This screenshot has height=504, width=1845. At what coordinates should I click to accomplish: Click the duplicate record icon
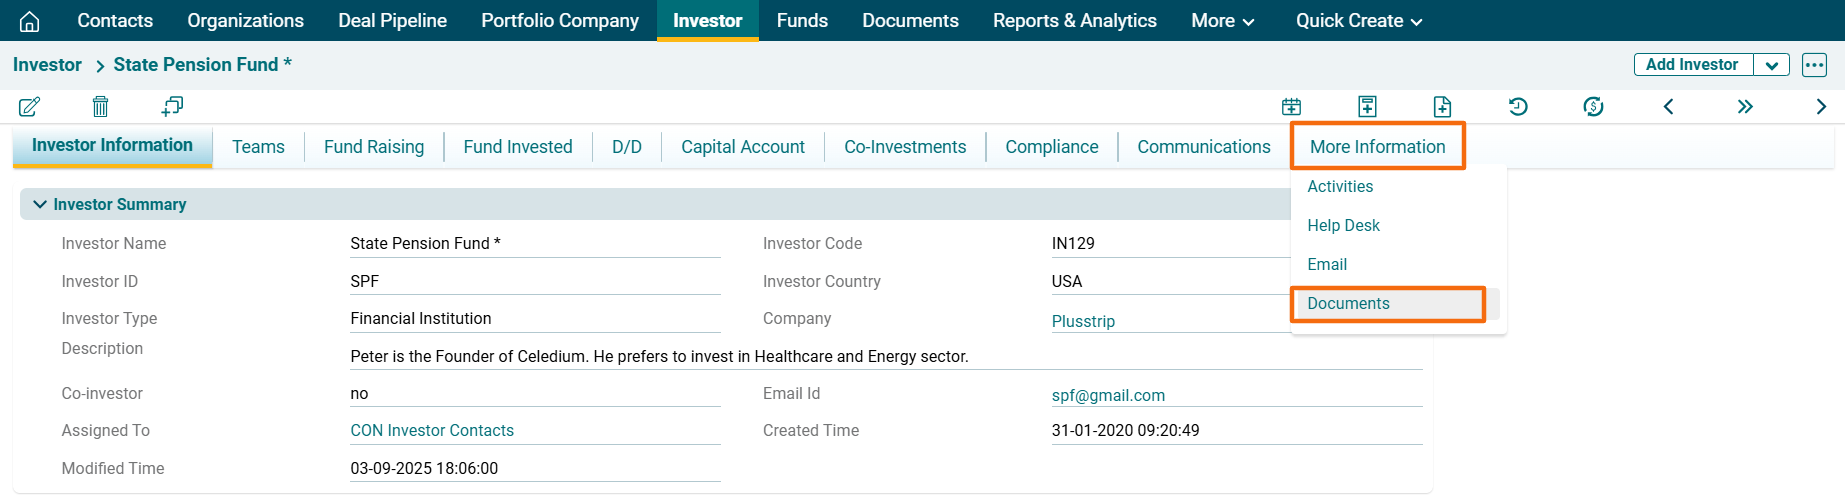click(172, 106)
